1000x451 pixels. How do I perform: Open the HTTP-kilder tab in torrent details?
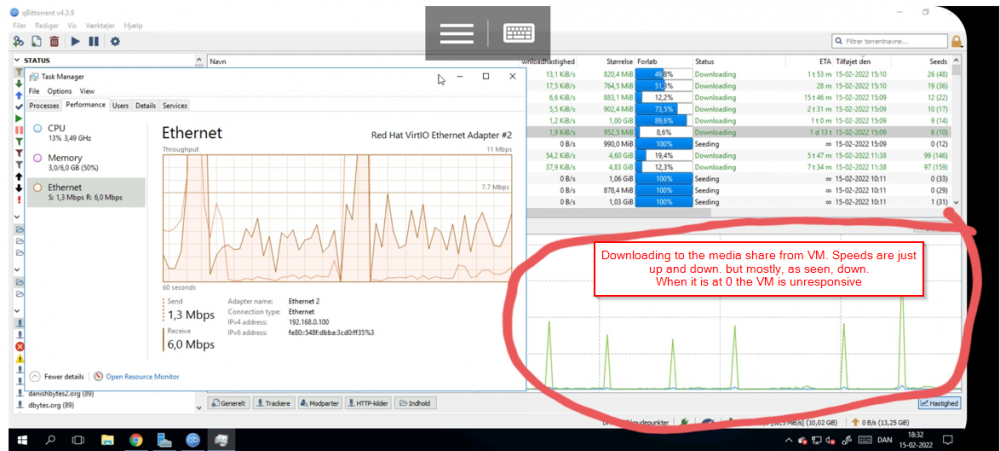coord(368,403)
